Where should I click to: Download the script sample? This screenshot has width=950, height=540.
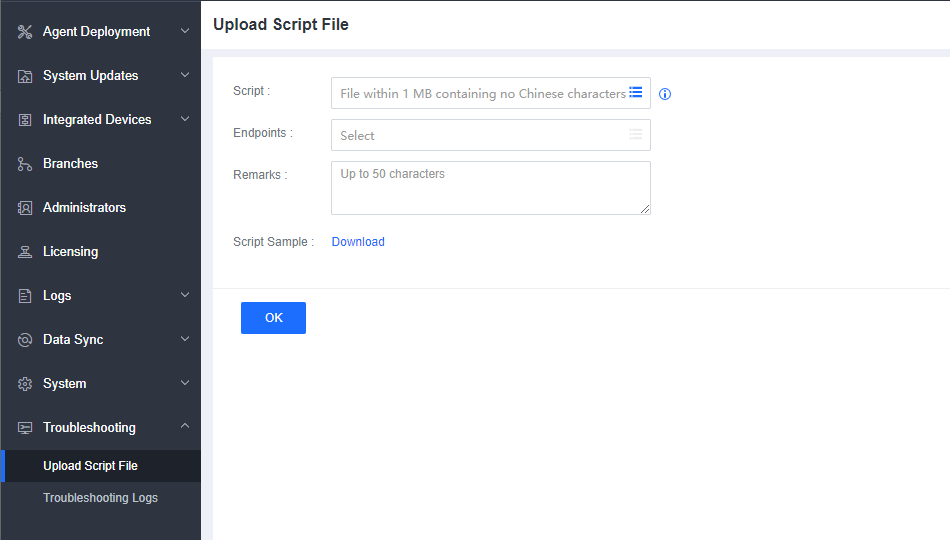[x=358, y=242]
